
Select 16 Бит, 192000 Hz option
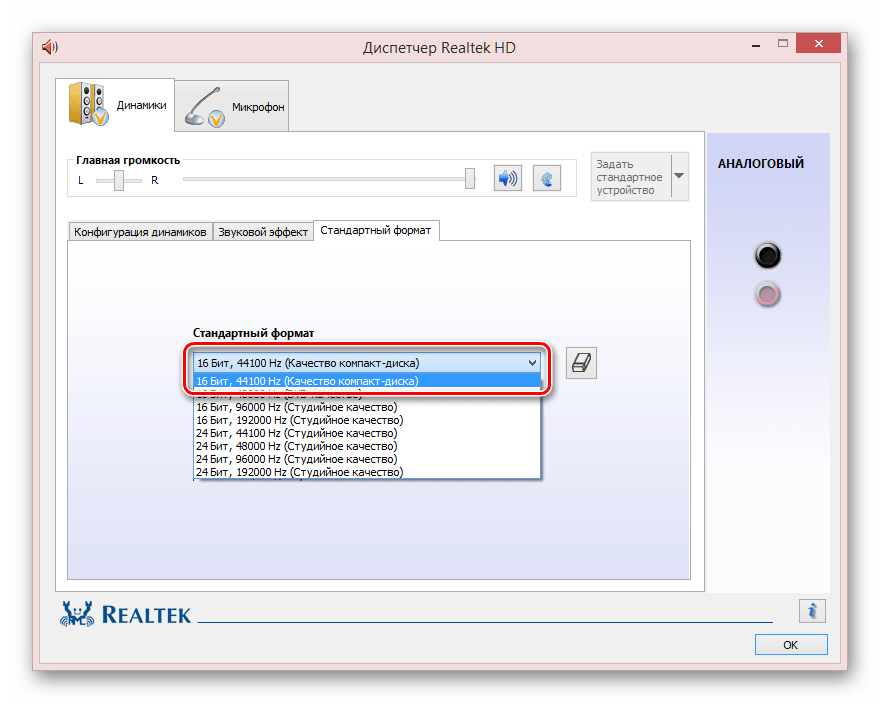367,420
